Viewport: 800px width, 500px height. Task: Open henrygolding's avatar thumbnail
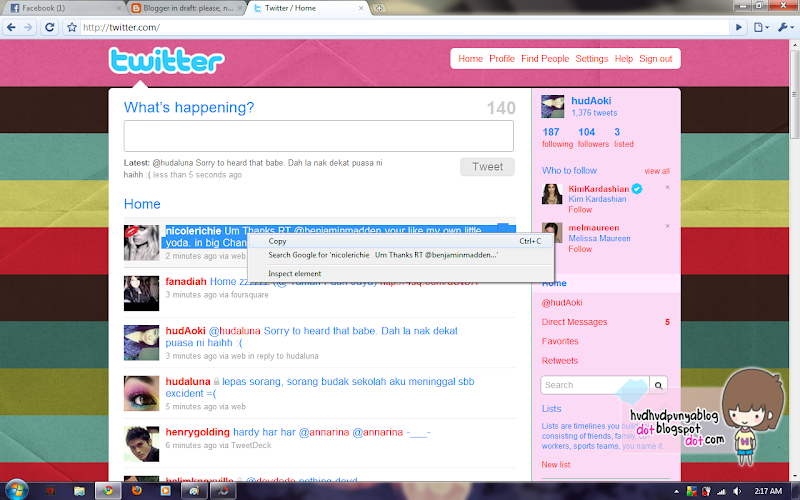[x=141, y=444]
